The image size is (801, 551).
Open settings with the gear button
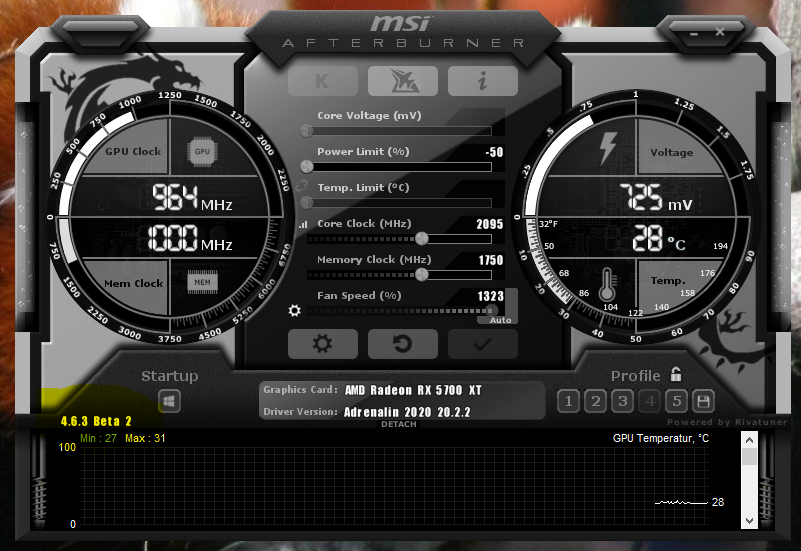point(322,344)
